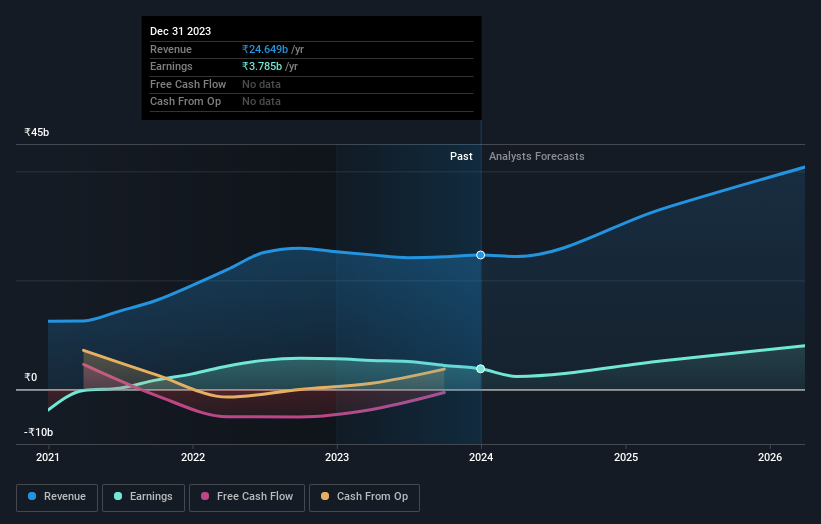Screen dimensions: 821x524
Task: Click the pink Free Cash Flow legend dot
Action: pyautogui.click(x=205, y=496)
